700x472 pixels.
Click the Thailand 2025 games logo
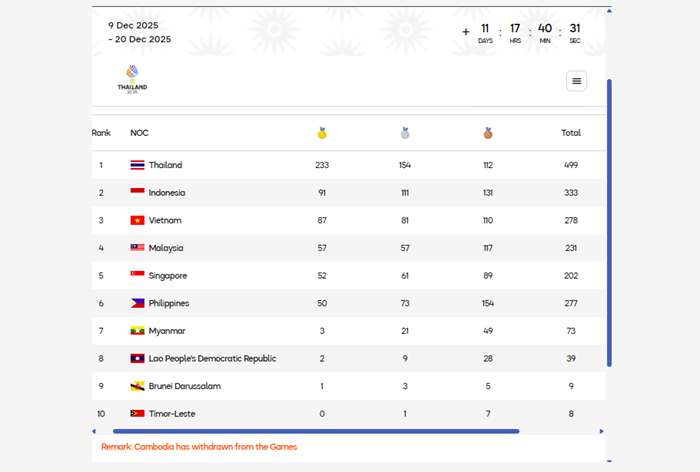tap(132, 78)
